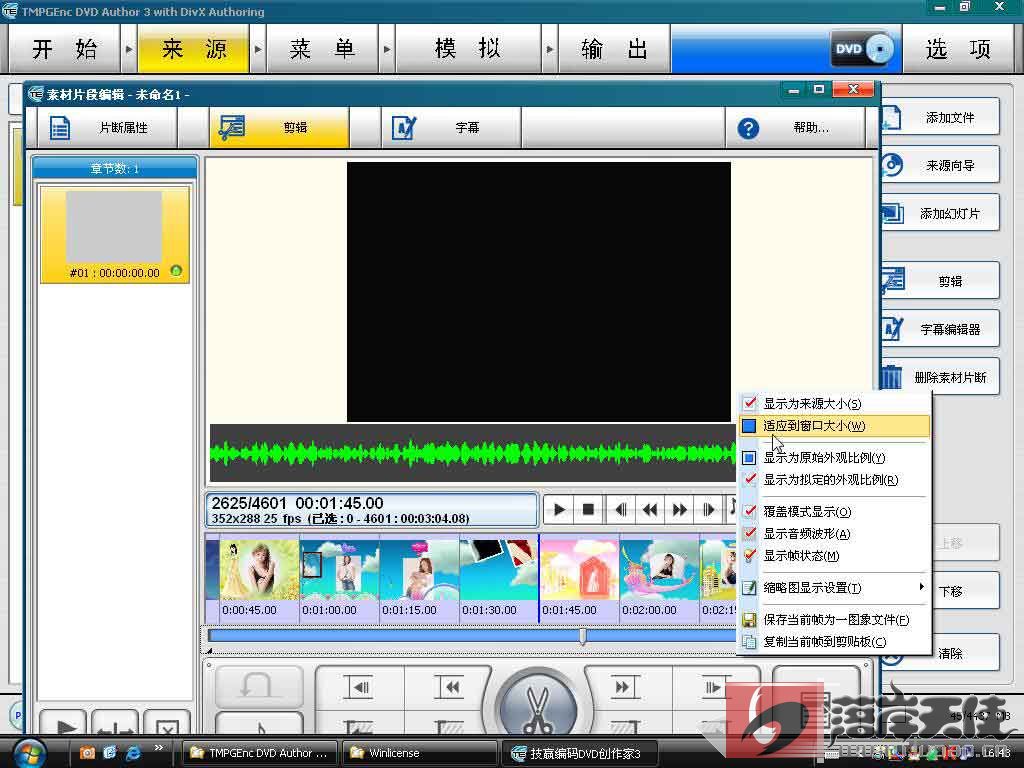Jump to previous keyframe marker button
Viewport: 1024px width, 768px height.
pos(449,687)
